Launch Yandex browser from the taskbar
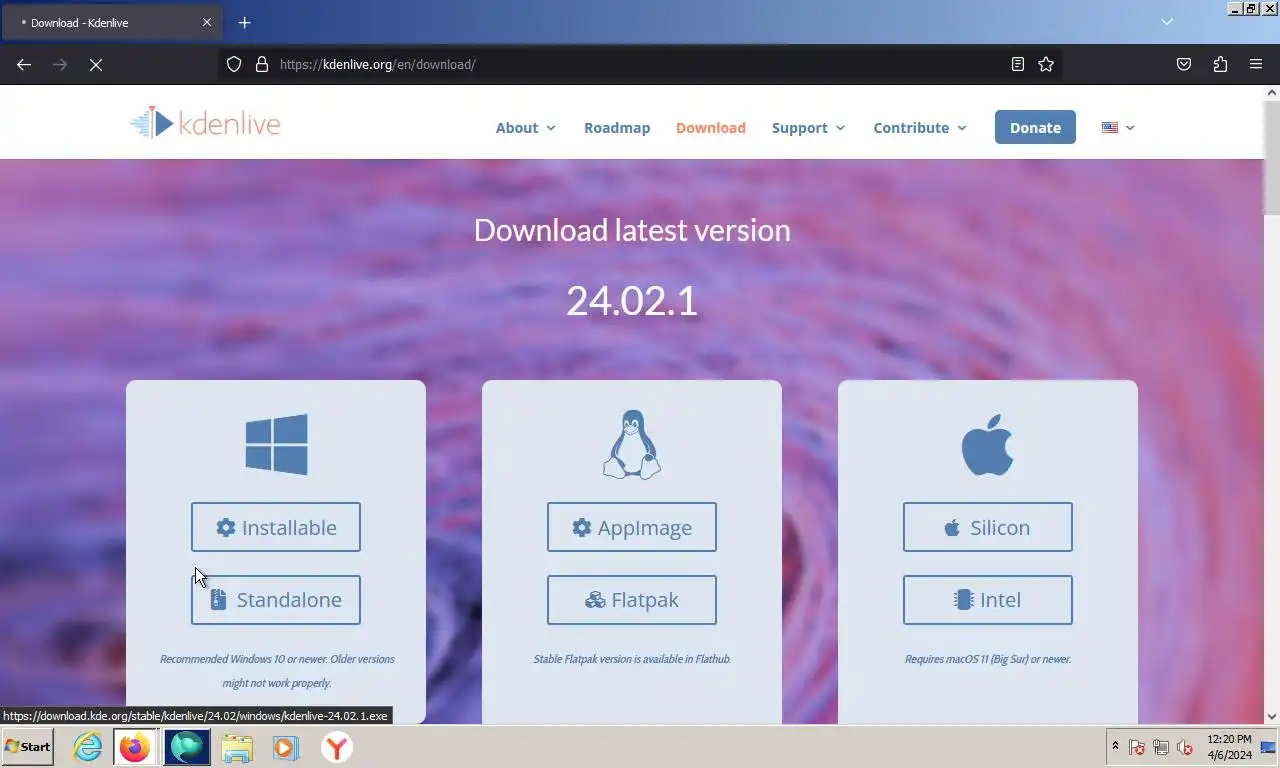Image resolution: width=1280 pixels, height=768 pixels. point(337,747)
